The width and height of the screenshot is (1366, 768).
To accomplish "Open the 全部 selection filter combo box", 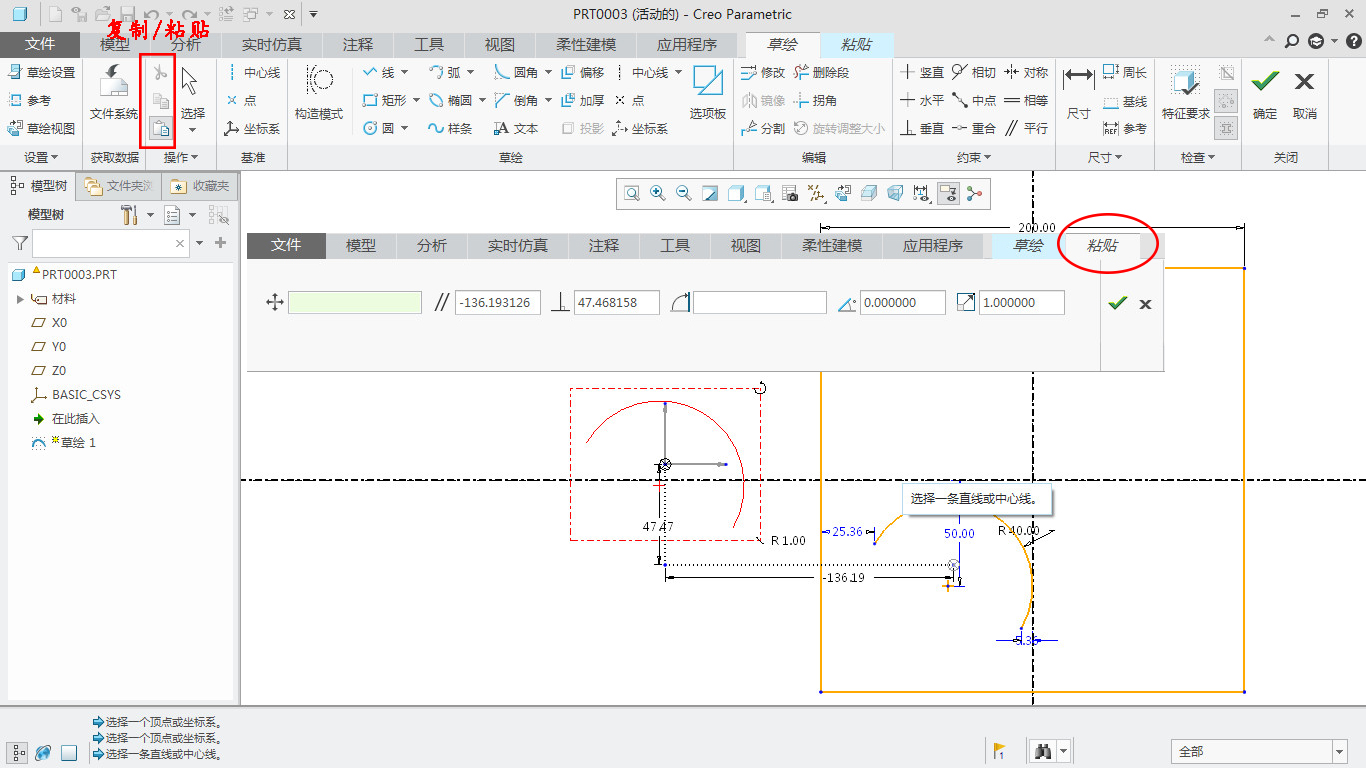I will tap(1259, 752).
